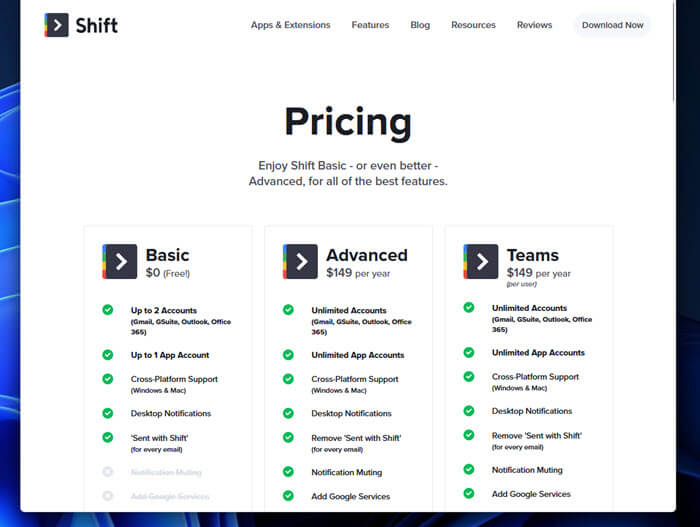Click Teams 'Unlimited Accounts' text
The height and width of the screenshot is (527, 700).
click(529, 308)
